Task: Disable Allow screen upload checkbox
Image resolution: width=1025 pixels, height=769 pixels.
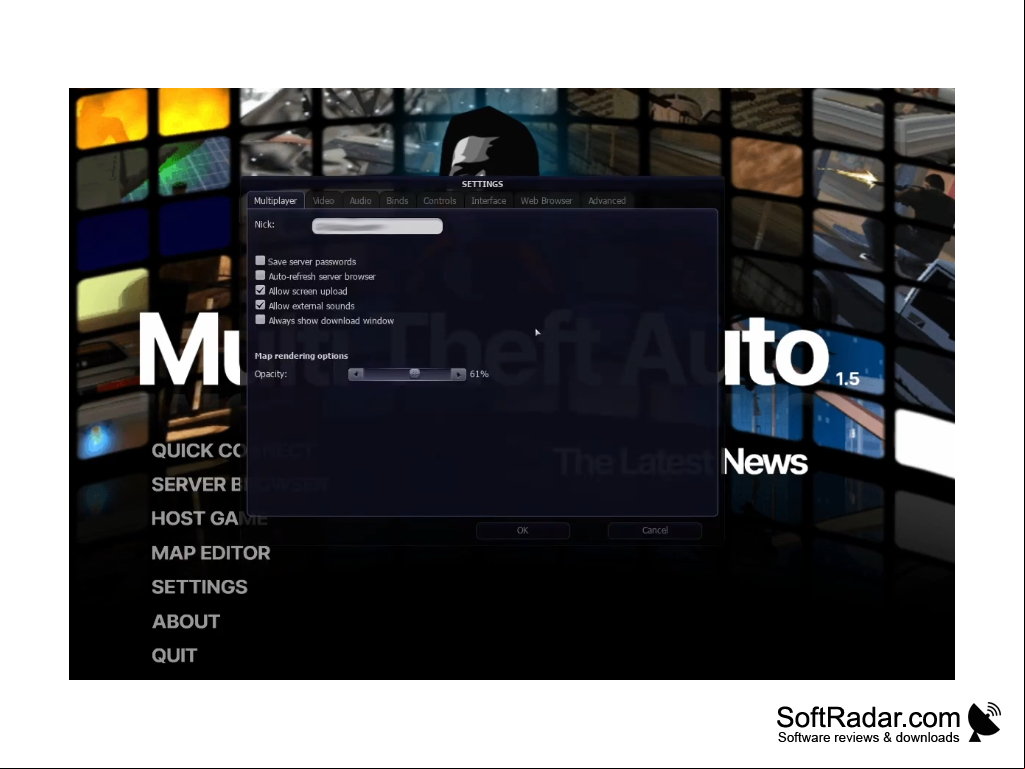Action: click(260, 290)
